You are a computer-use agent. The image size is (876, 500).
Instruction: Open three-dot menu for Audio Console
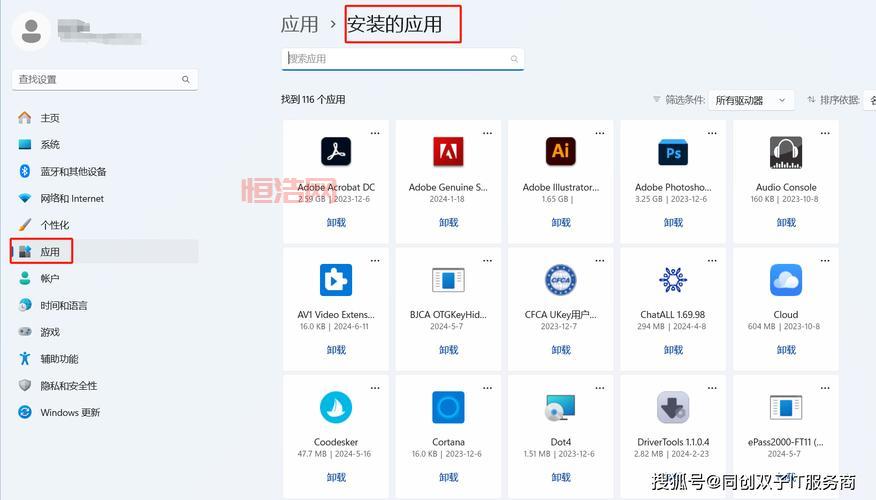(826, 132)
